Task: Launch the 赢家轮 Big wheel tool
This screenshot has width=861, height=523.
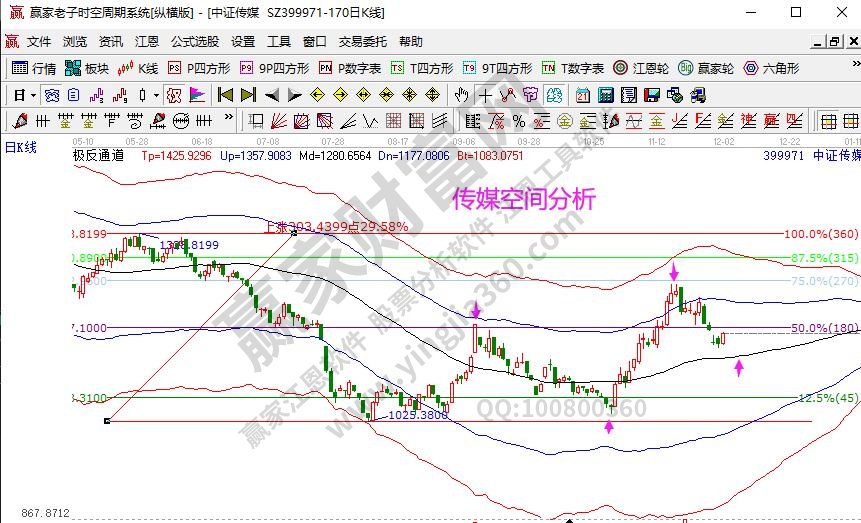Action: (x=705, y=69)
